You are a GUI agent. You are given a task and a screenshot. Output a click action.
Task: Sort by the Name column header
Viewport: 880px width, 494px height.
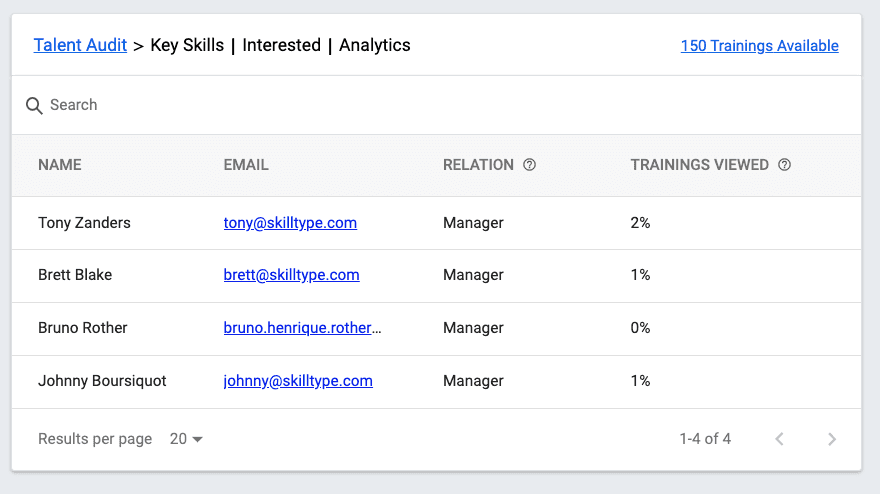point(60,165)
